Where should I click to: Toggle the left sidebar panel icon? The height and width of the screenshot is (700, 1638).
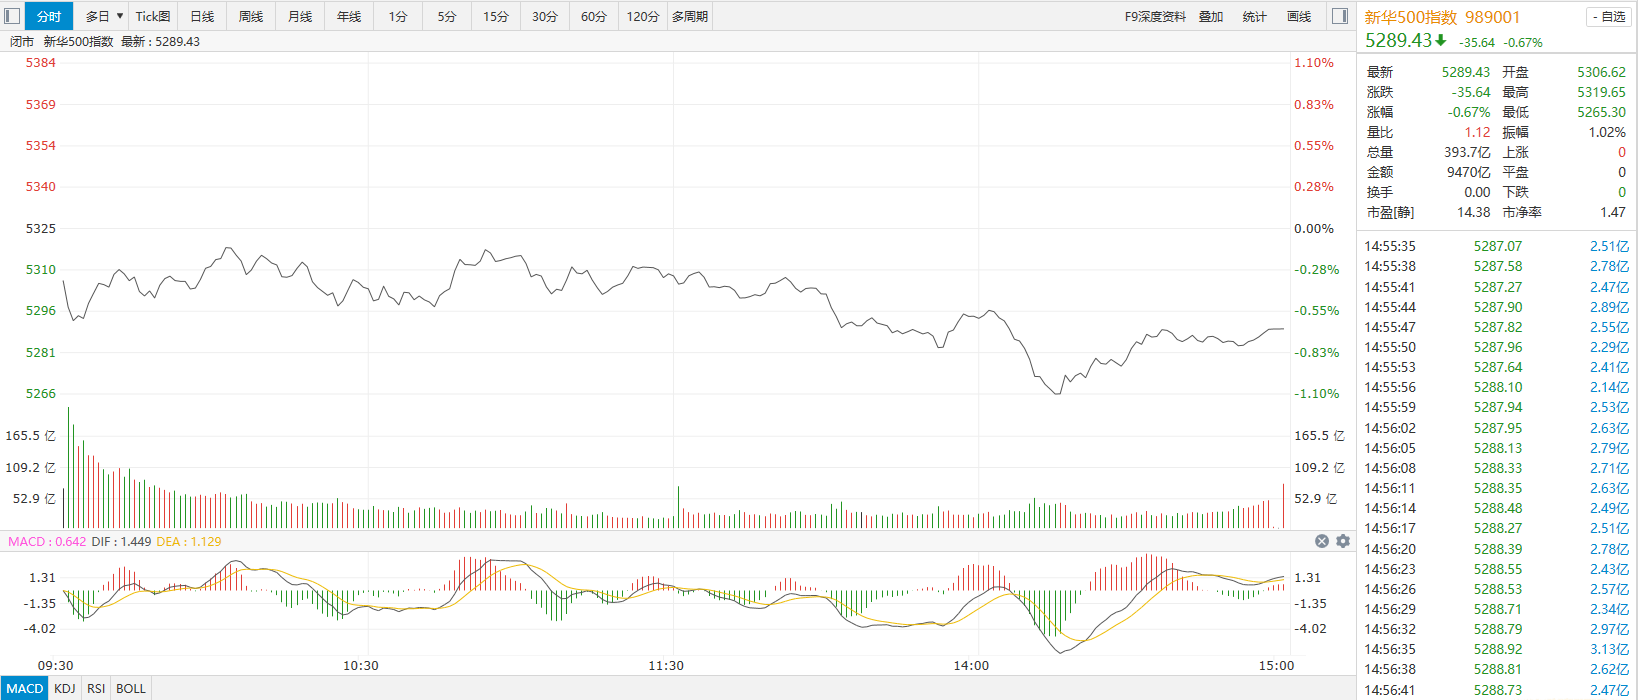point(12,16)
